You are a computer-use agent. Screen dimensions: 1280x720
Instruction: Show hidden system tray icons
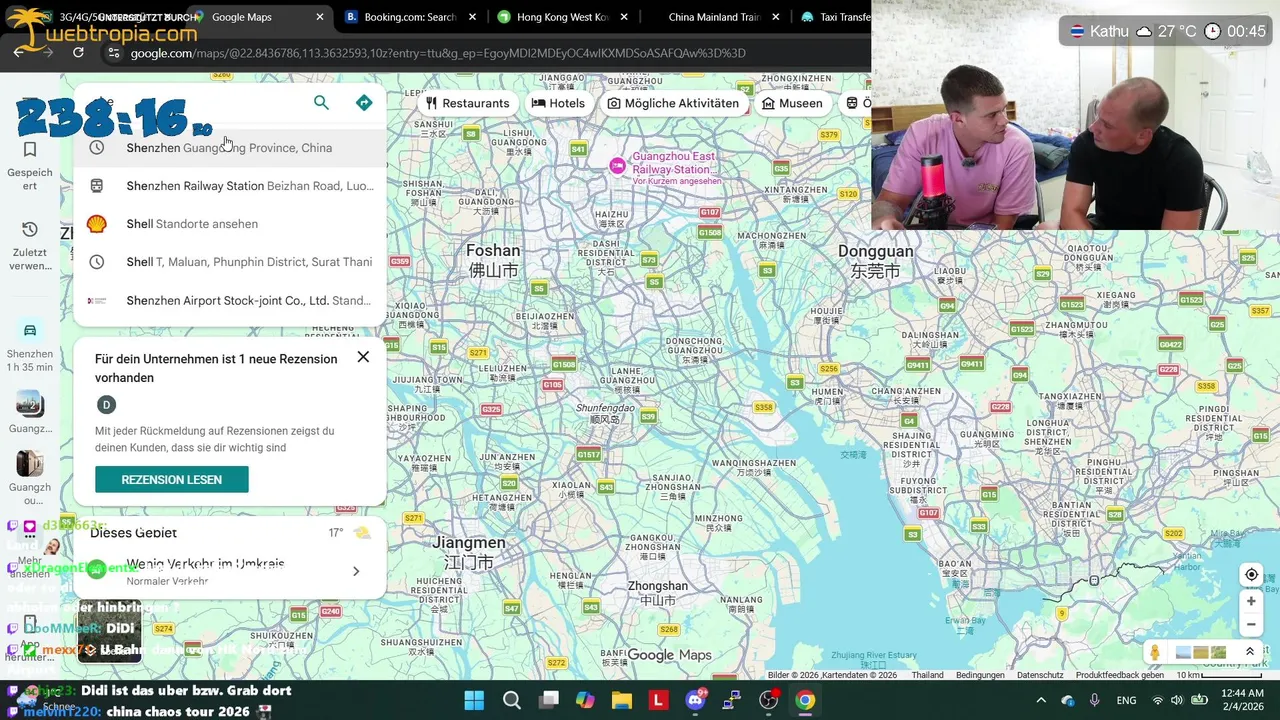pyautogui.click(x=1041, y=700)
